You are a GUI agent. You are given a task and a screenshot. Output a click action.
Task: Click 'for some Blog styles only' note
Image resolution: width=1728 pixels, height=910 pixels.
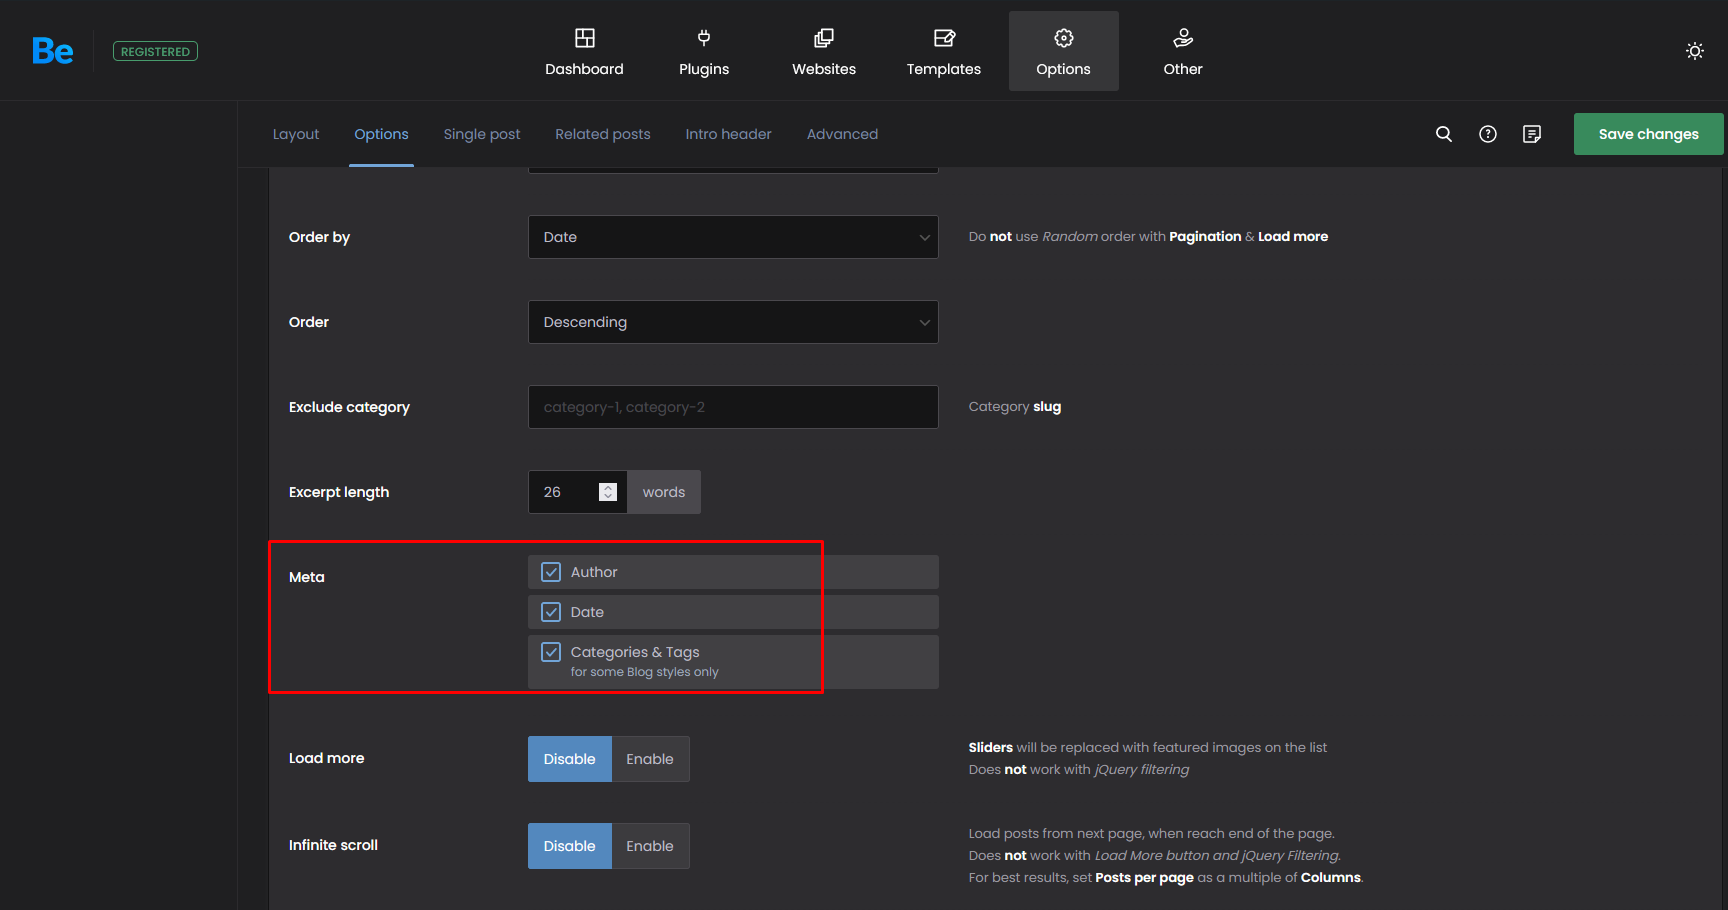pos(644,672)
